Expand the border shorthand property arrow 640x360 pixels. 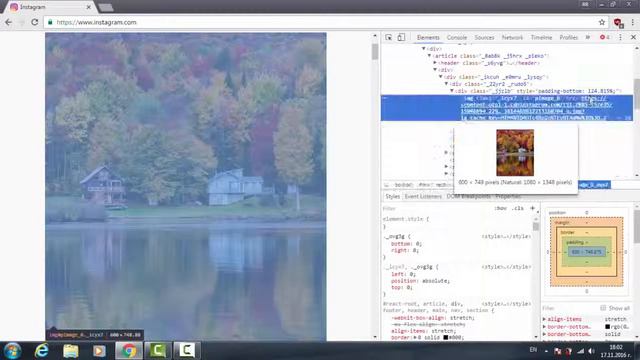click(x=416, y=338)
